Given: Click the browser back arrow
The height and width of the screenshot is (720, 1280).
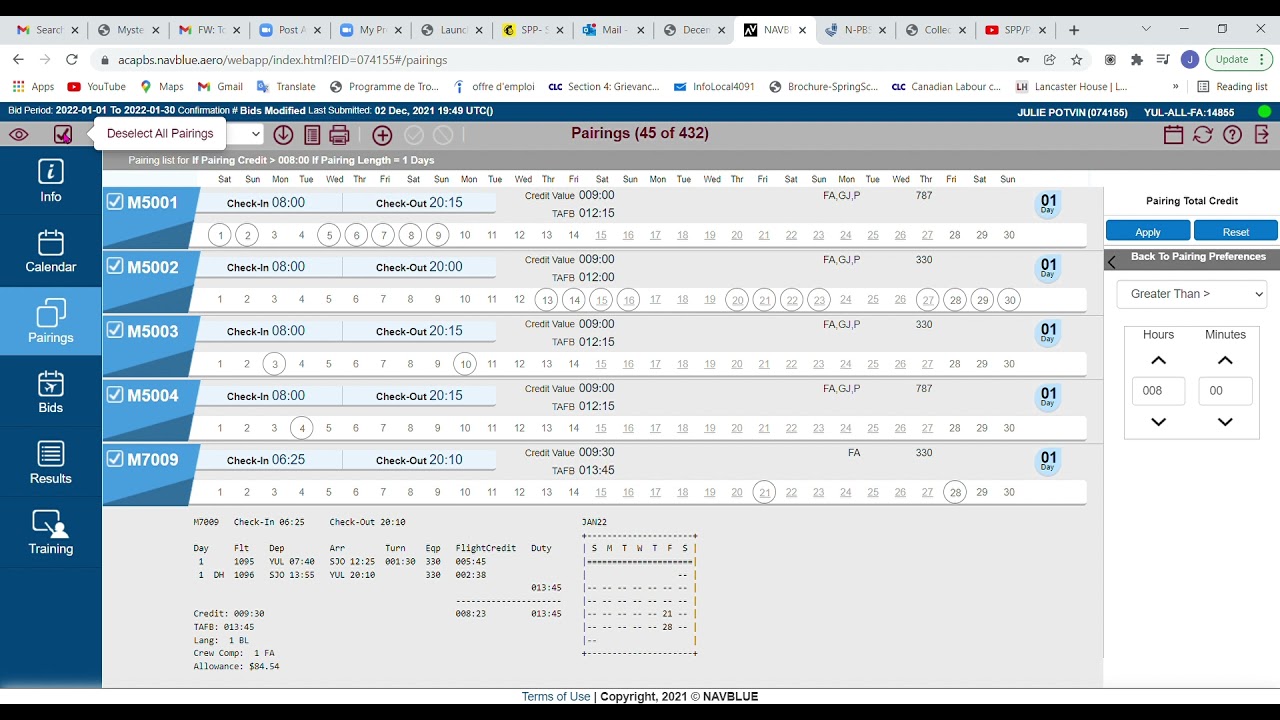Looking at the screenshot, I should click(x=18, y=60).
